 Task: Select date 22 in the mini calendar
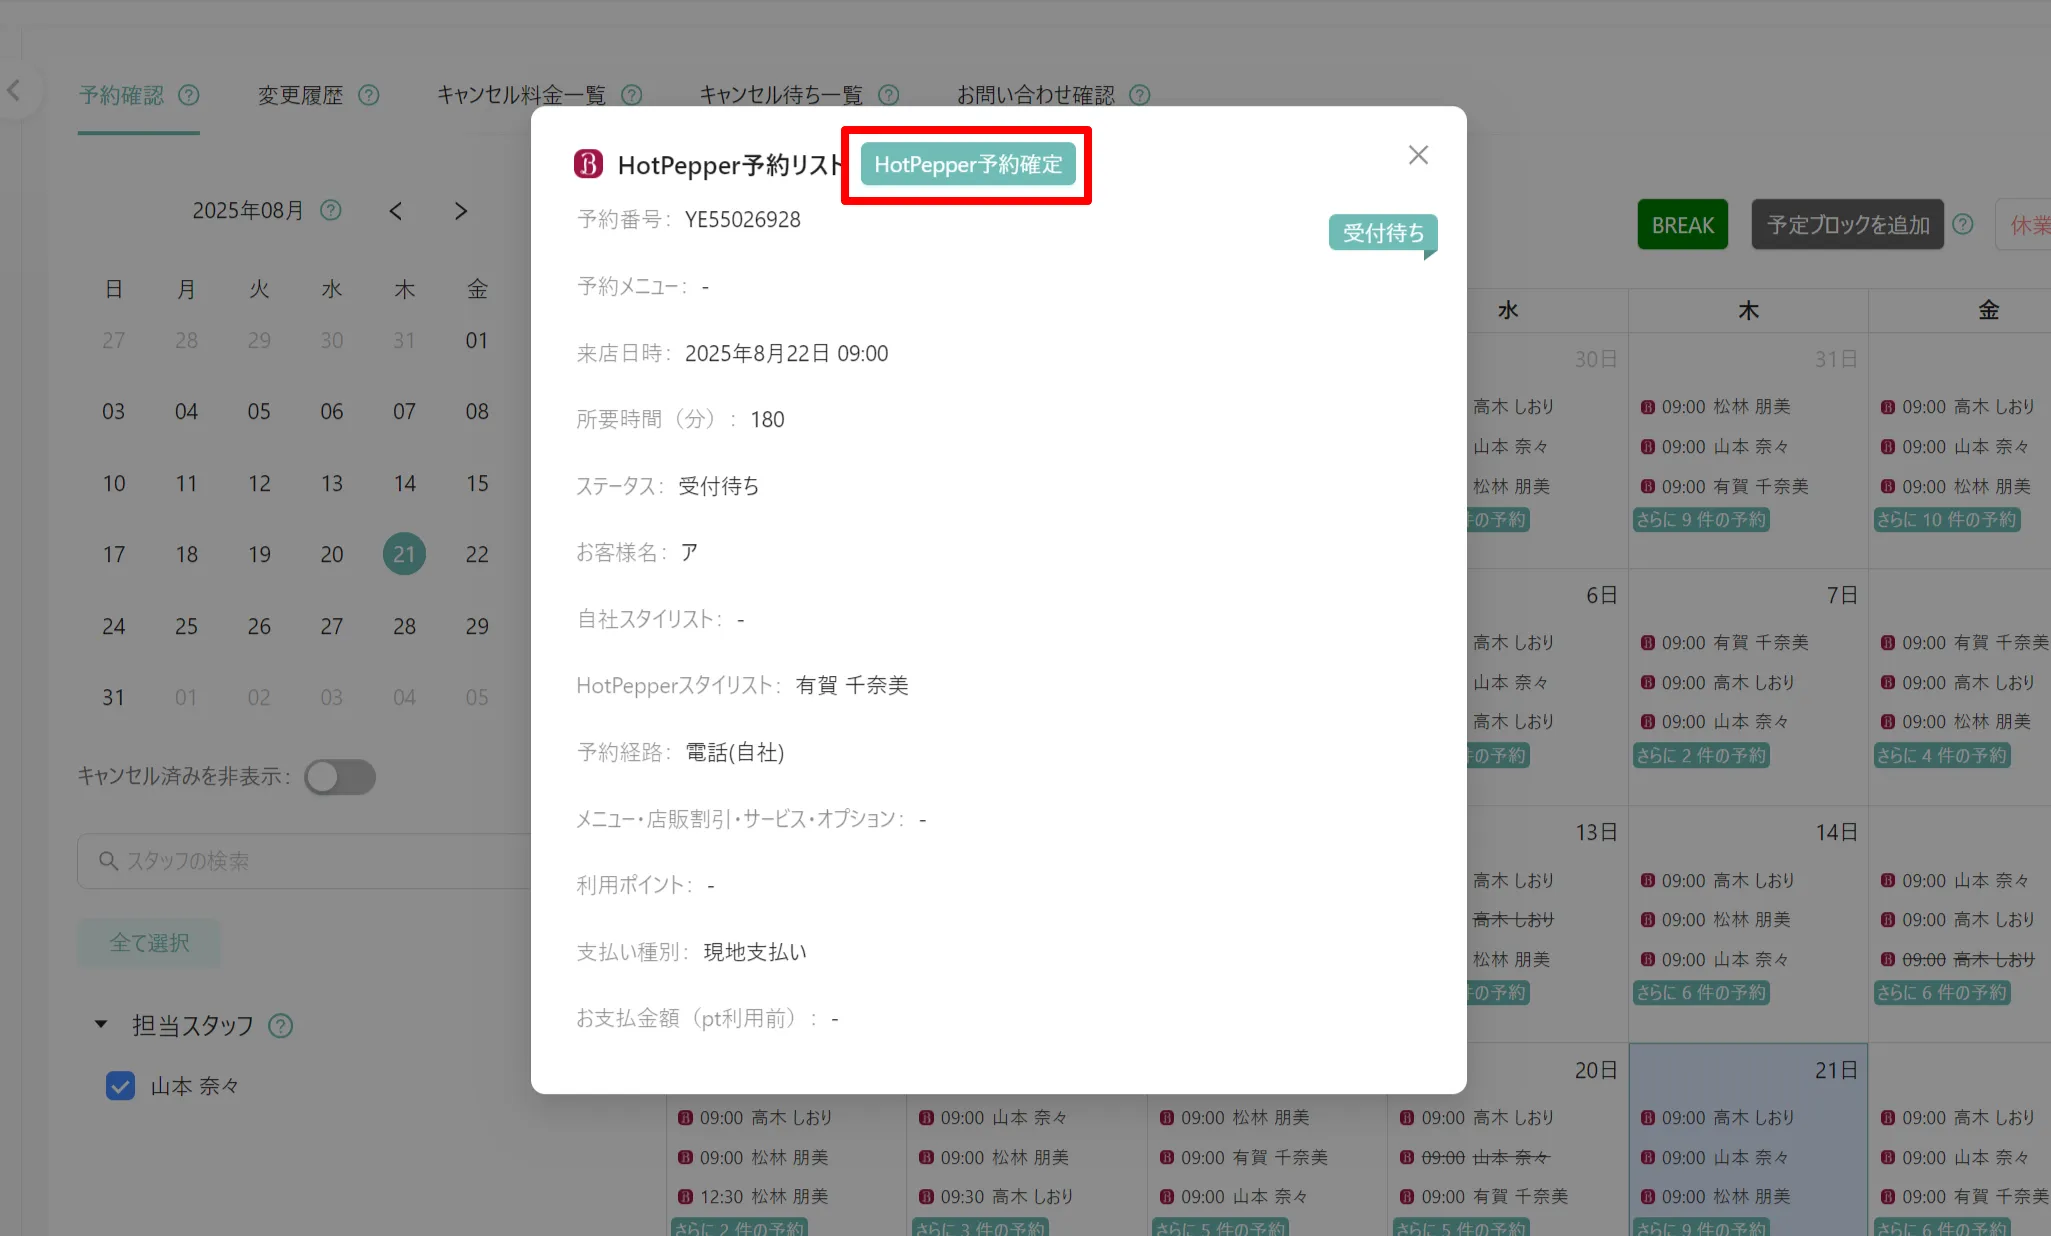477,554
